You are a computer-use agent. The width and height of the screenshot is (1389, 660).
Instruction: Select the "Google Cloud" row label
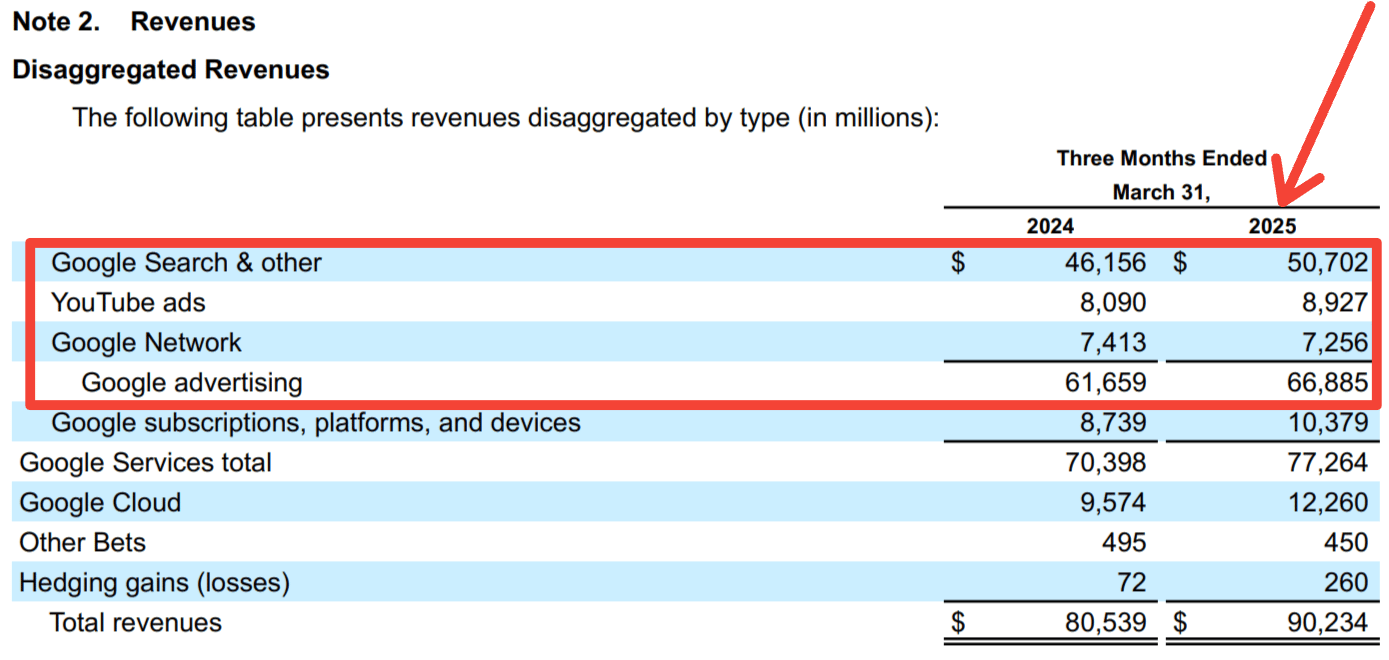tap(100, 503)
